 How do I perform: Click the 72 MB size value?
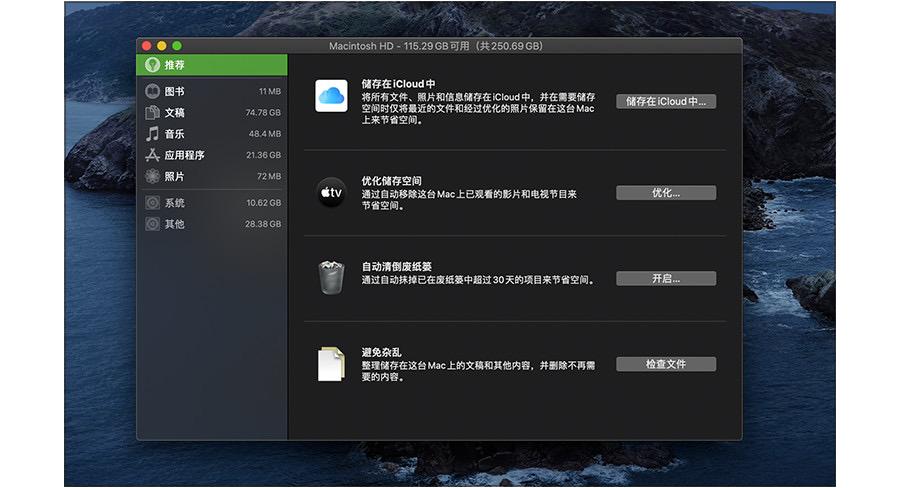click(x=269, y=176)
